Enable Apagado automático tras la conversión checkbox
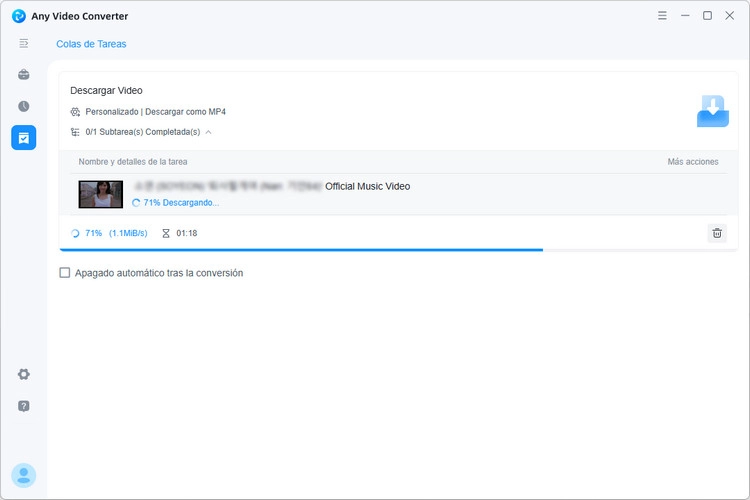The width and height of the screenshot is (750, 500). click(x=65, y=273)
